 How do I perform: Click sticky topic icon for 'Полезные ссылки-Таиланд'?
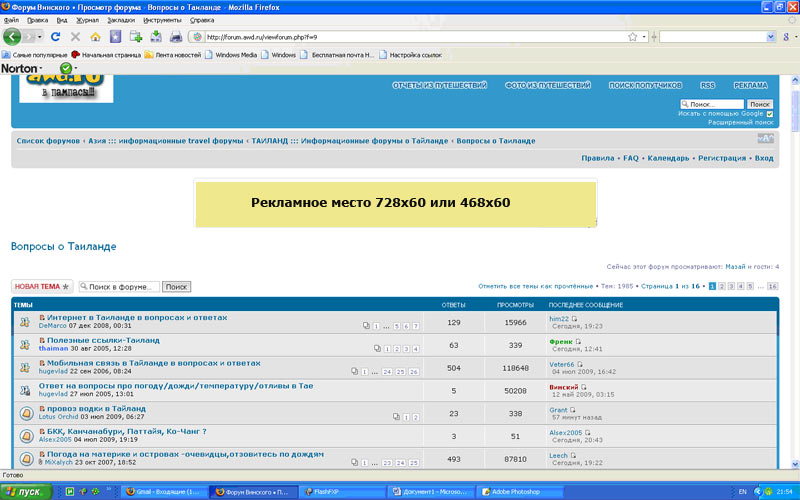[25, 345]
